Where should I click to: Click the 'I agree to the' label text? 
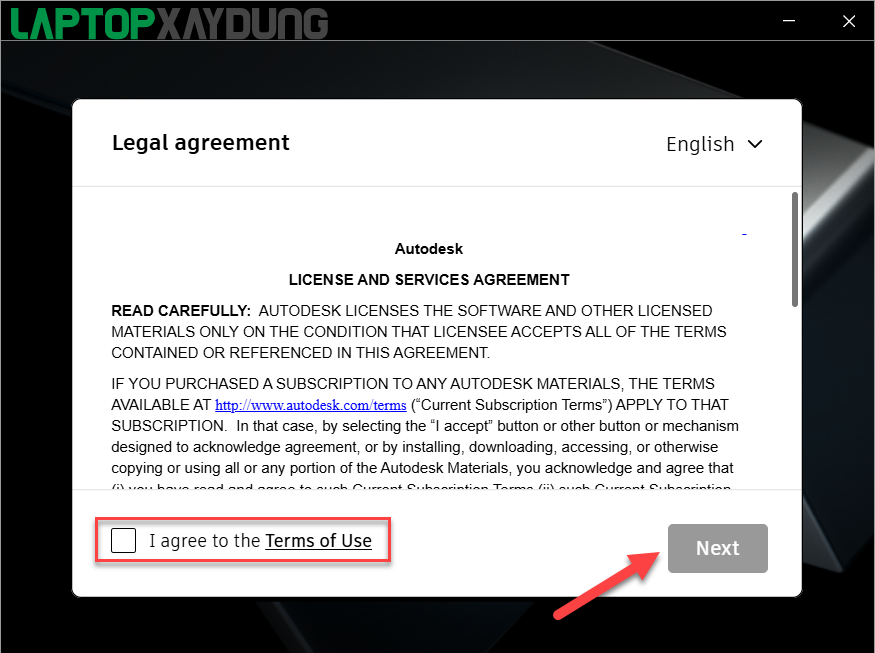[204, 541]
